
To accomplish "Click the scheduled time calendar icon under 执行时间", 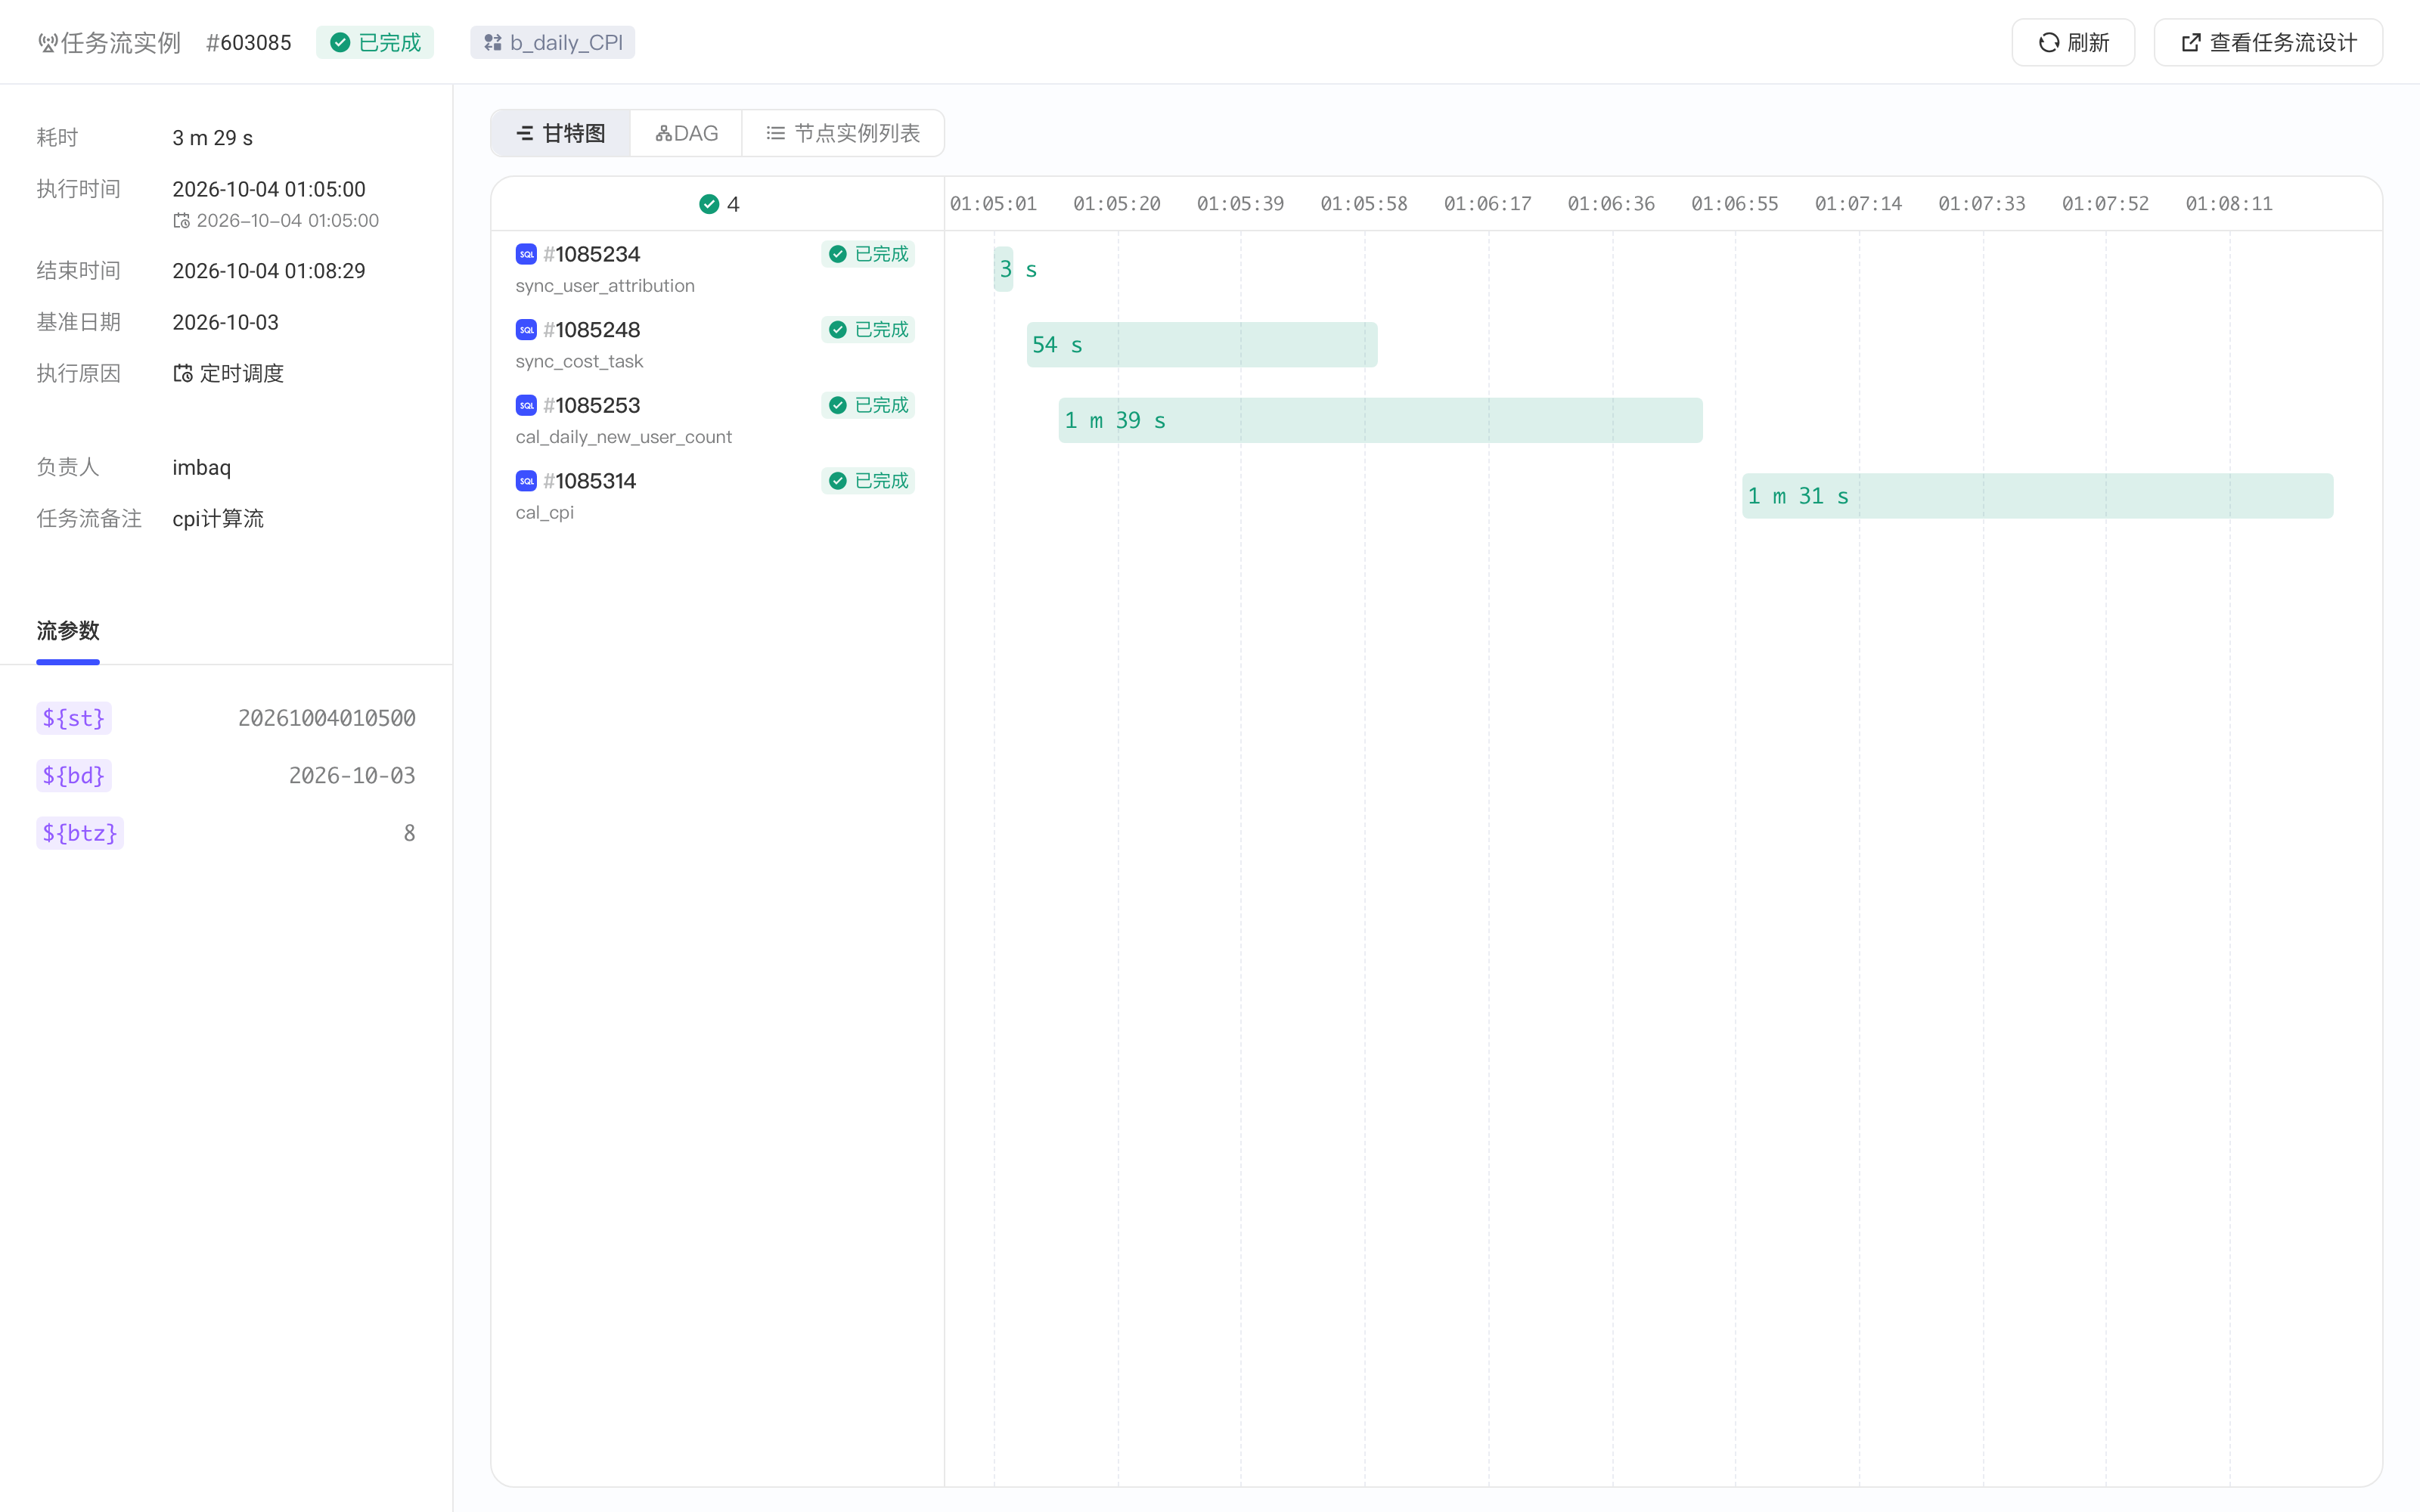I will (x=181, y=221).
